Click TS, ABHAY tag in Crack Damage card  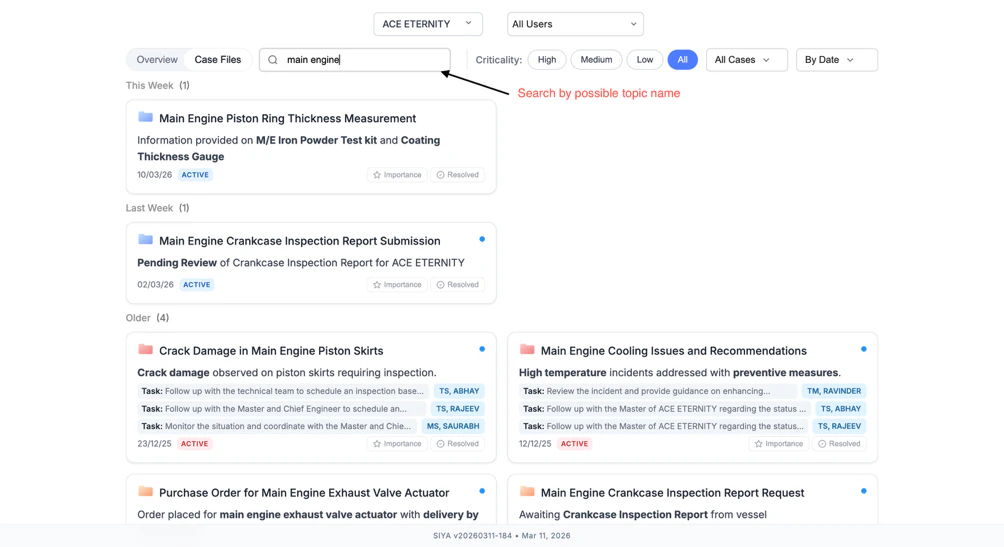coord(459,391)
